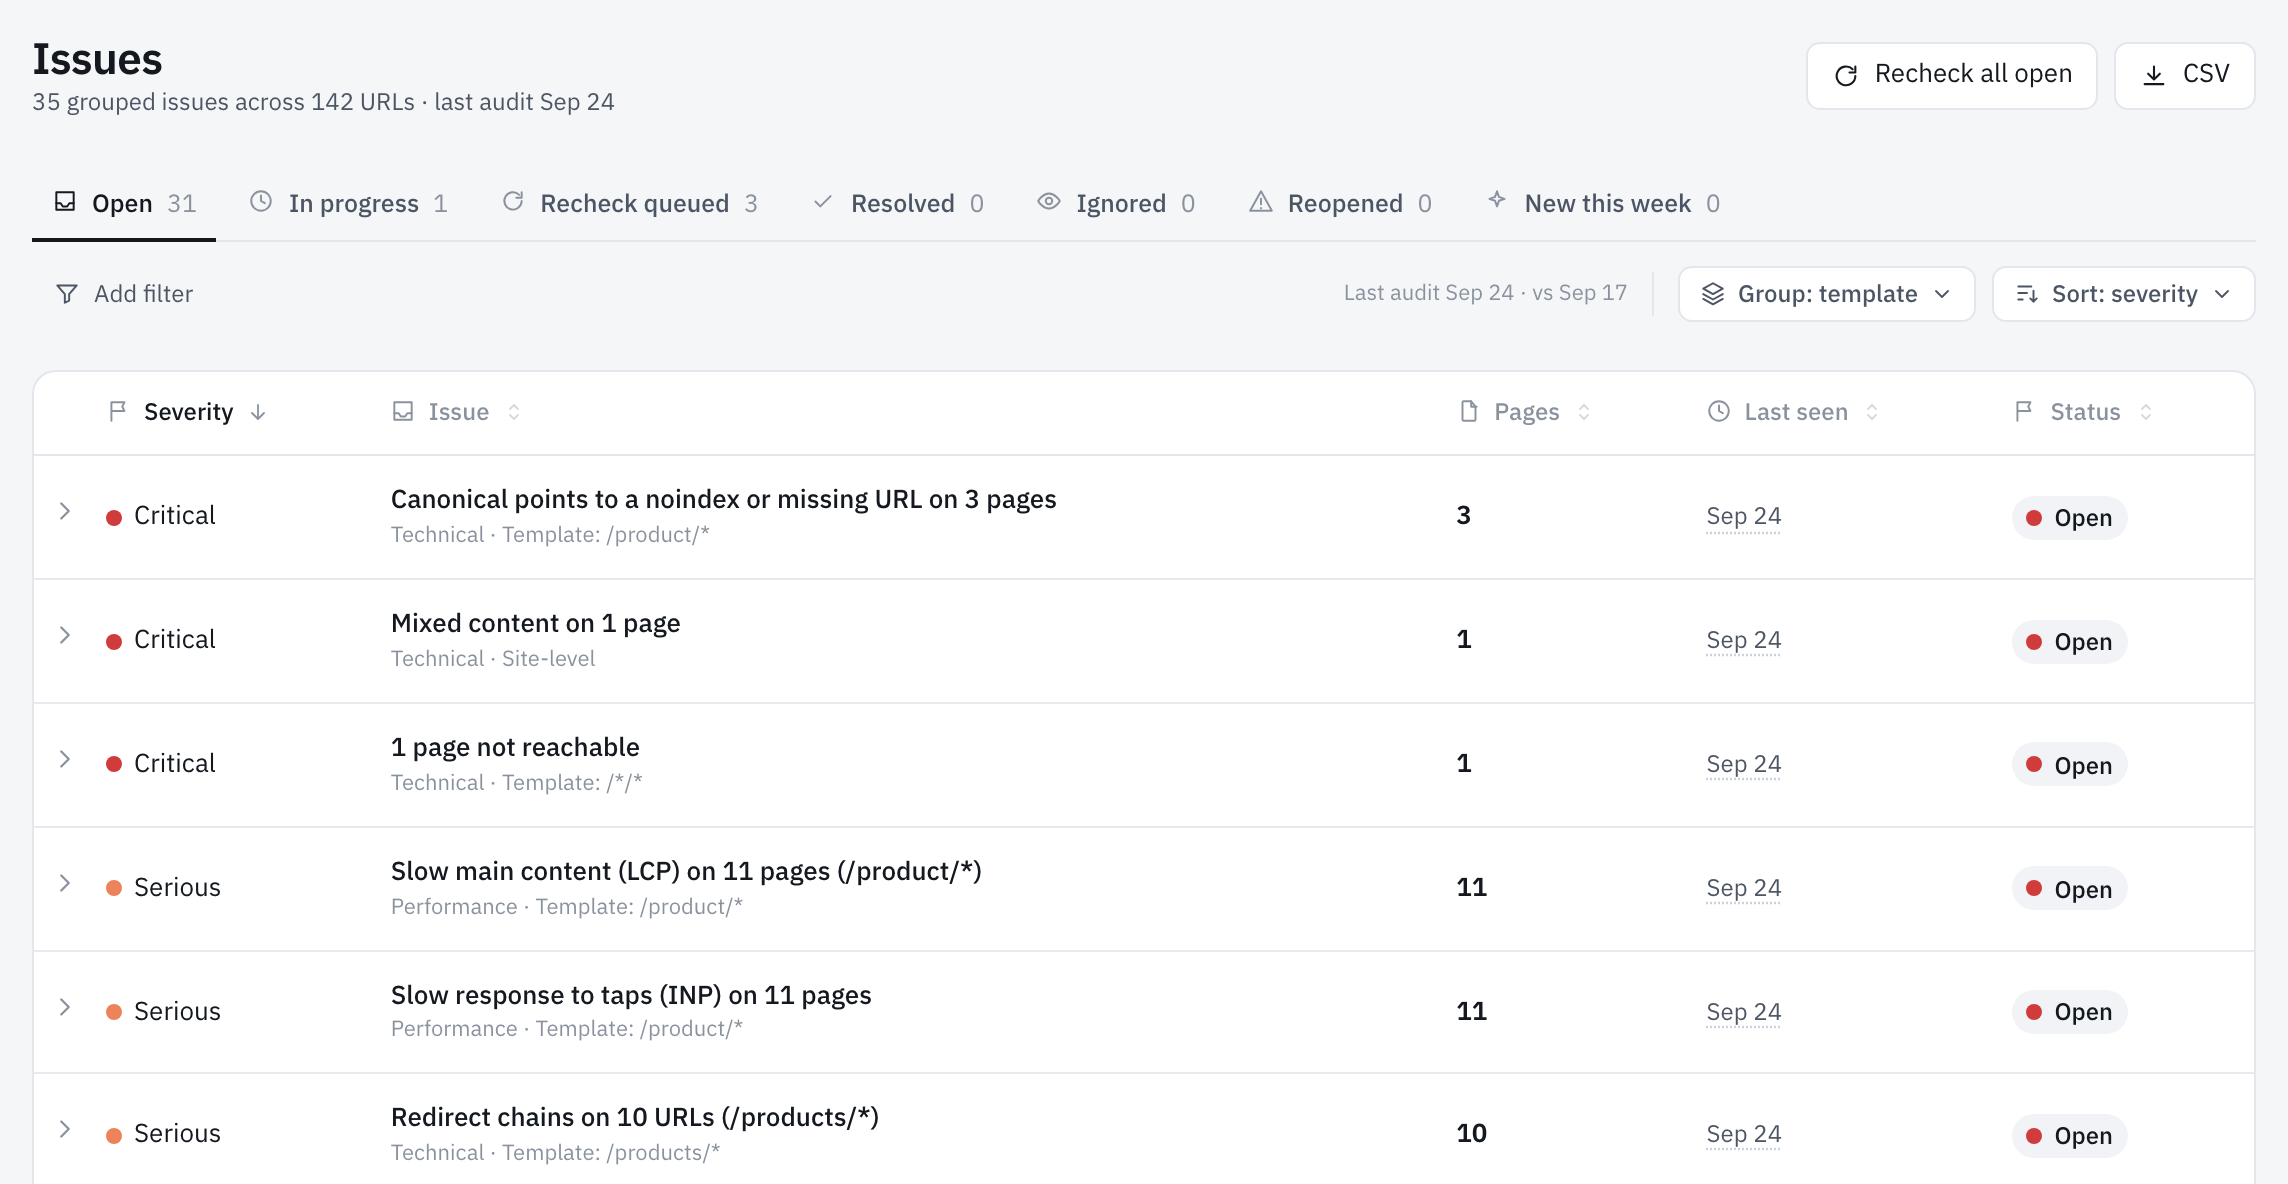Sort by the Pages column header
This screenshot has height=1184, width=2288.
pos(1525,412)
